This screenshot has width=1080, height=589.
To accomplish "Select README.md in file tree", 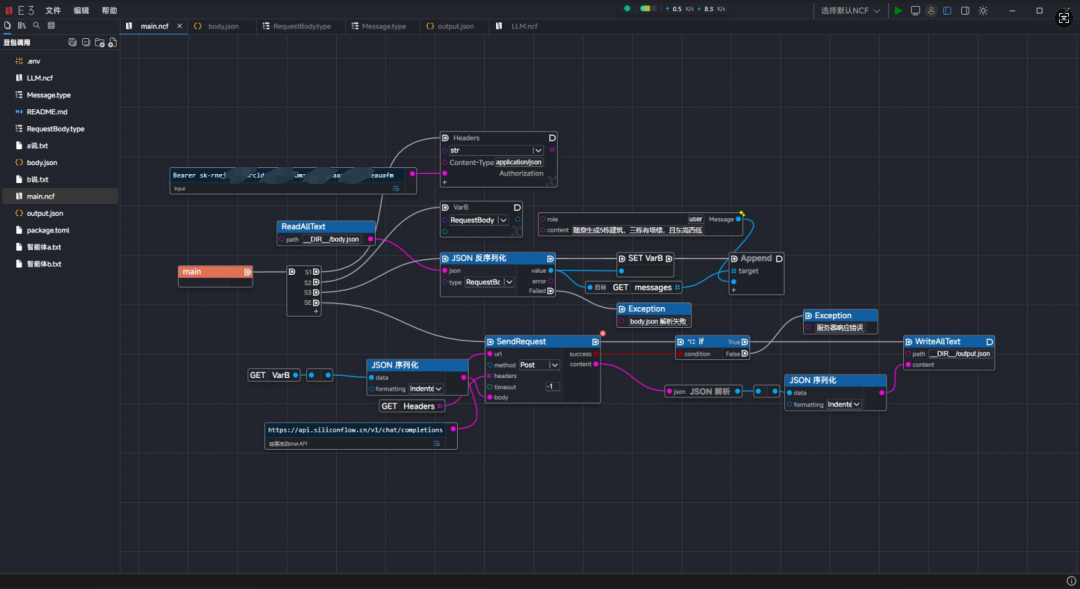I will point(47,112).
